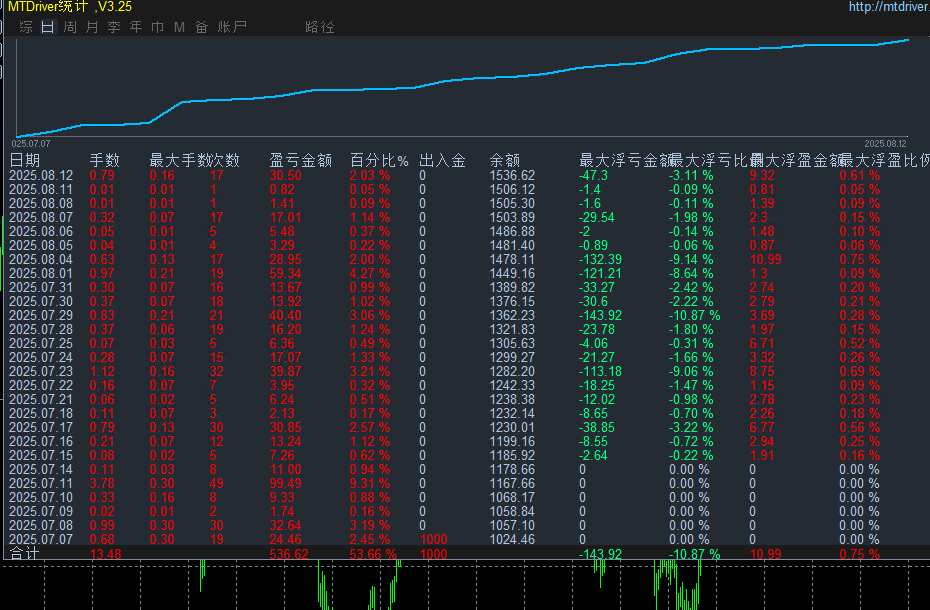This screenshot has width=930, height=610.
Task: Switch to the M tab
Action: tap(180, 27)
